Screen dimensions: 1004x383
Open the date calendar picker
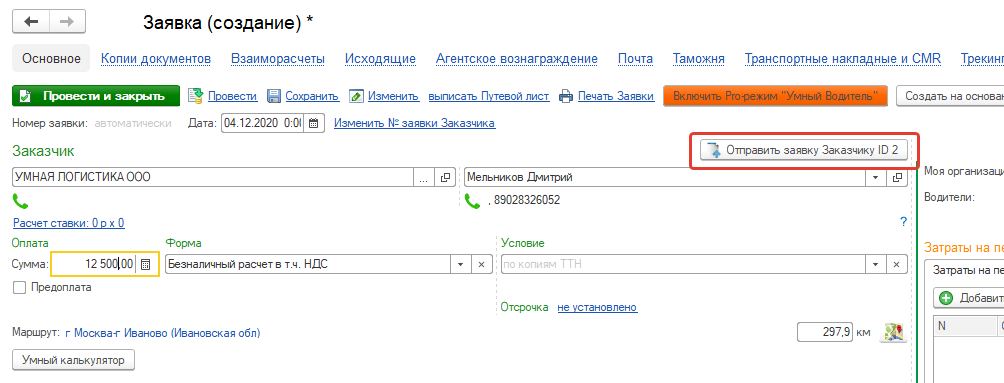click(314, 123)
